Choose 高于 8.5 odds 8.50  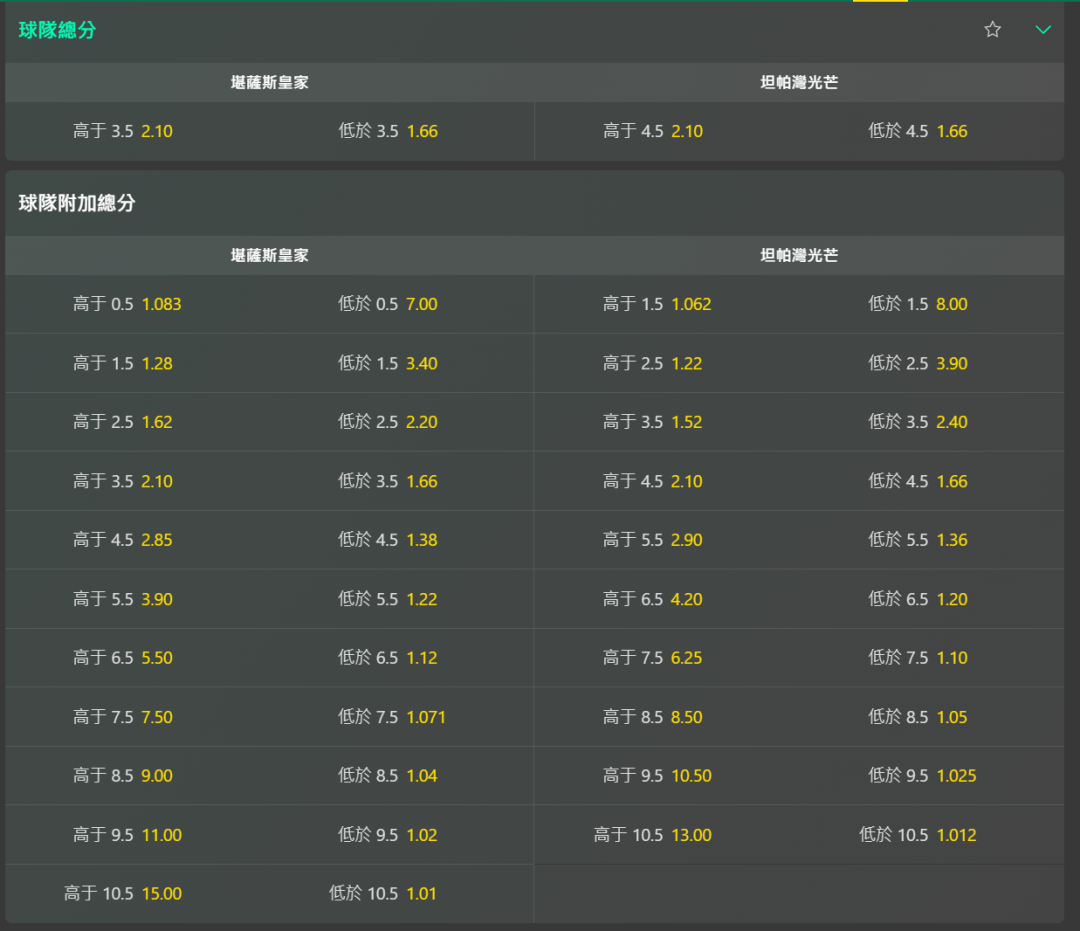[x=653, y=716]
